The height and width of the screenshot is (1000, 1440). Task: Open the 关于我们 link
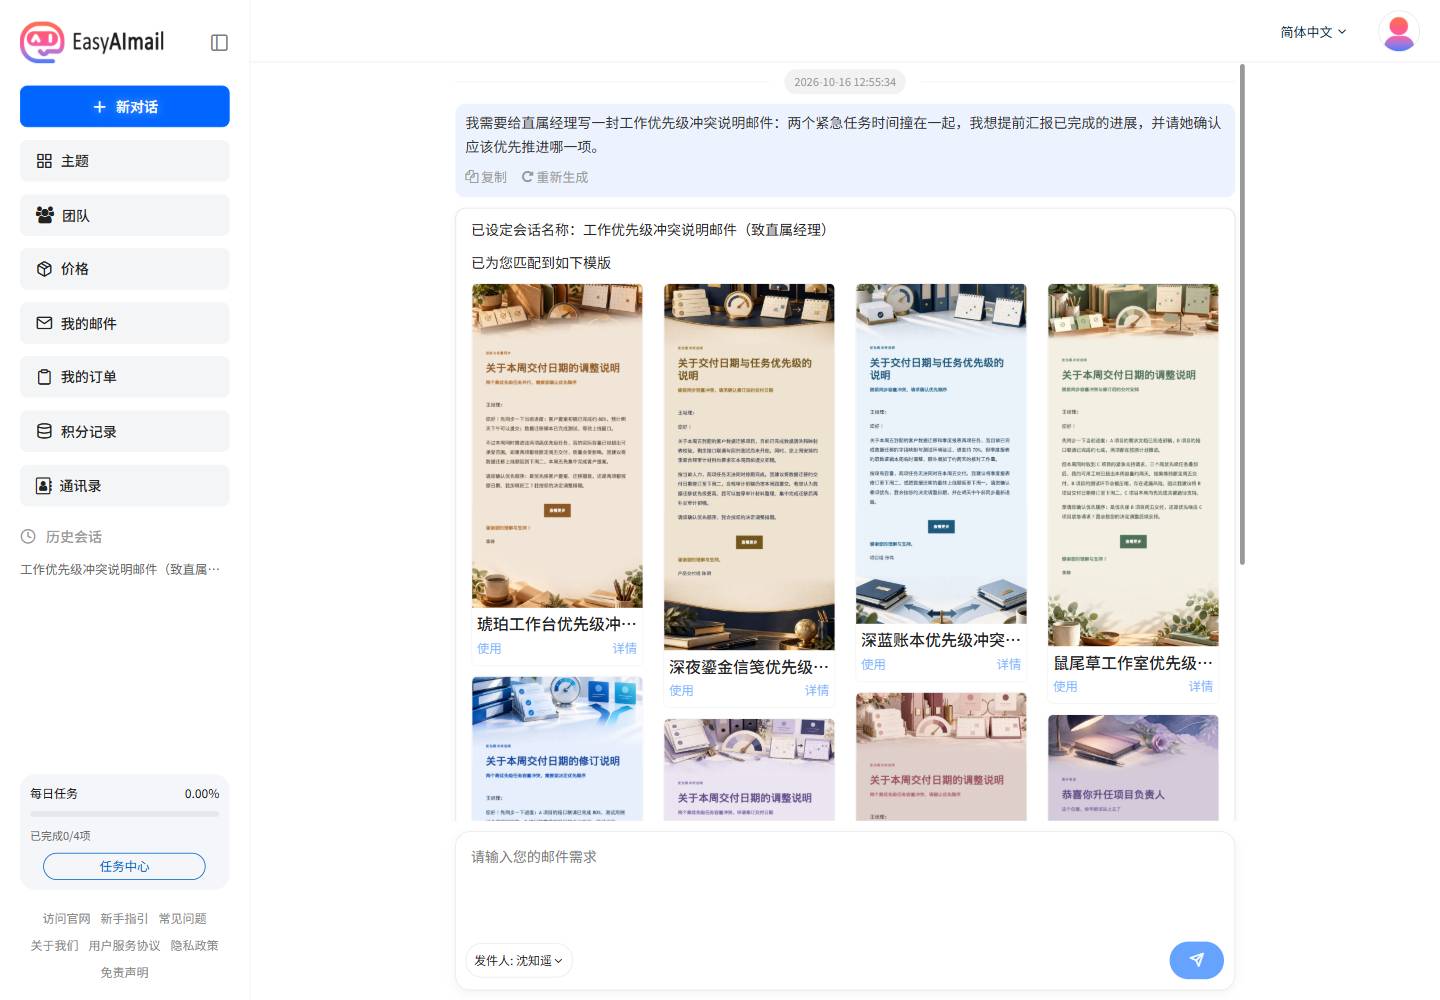[54, 945]
